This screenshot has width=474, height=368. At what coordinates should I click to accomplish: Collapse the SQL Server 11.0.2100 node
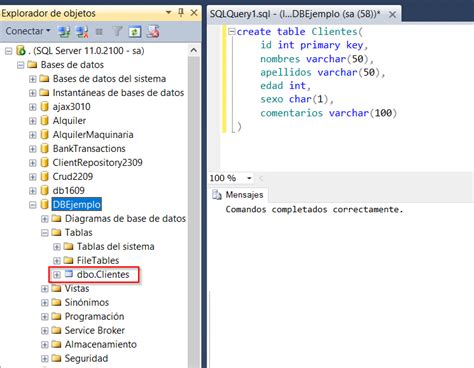click(9, 51)
